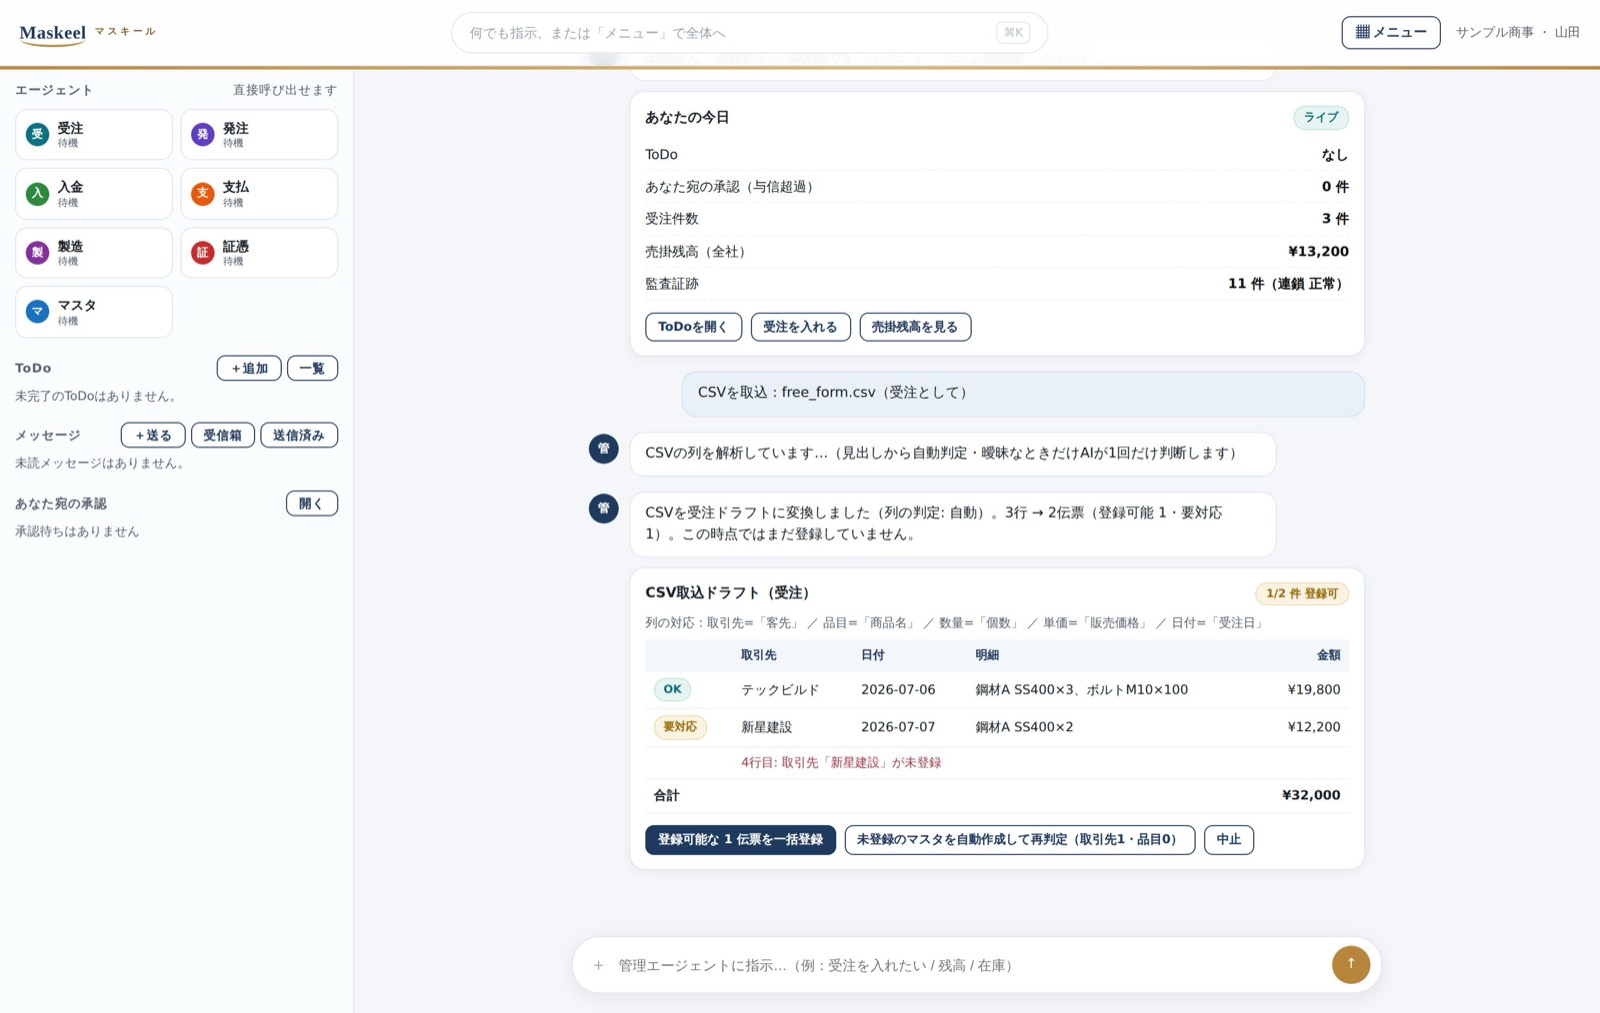
Task: Open the 受注 agent card
Action: [94, 134]
